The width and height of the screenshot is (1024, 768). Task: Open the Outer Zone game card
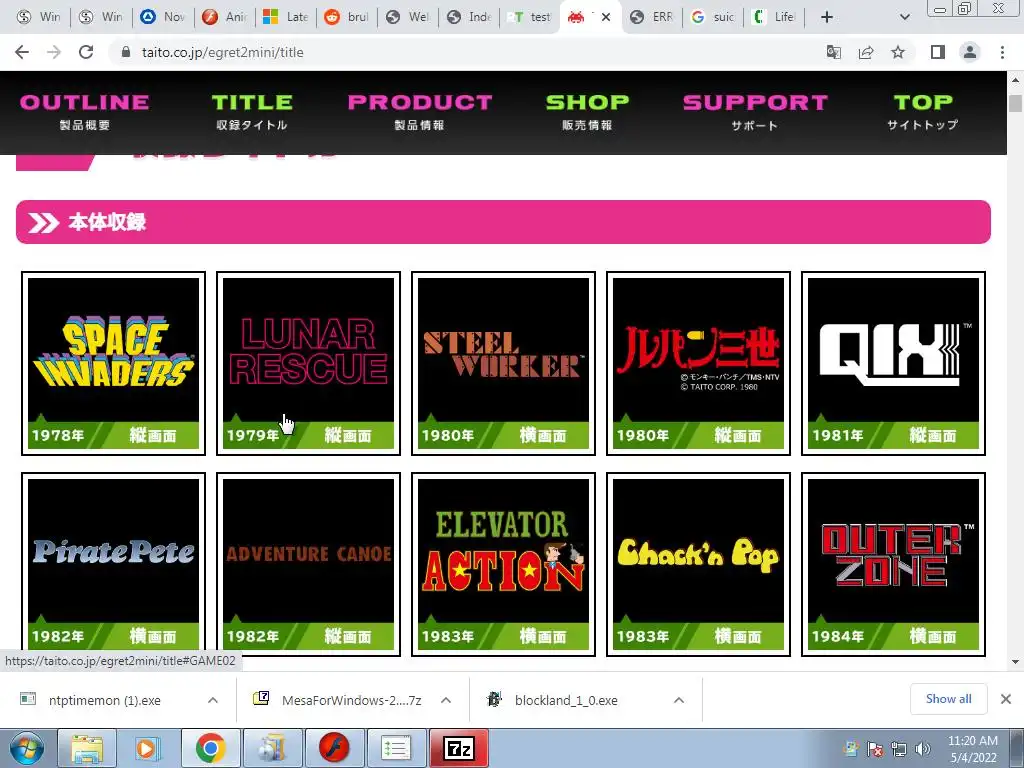click(x=893, y=564)
